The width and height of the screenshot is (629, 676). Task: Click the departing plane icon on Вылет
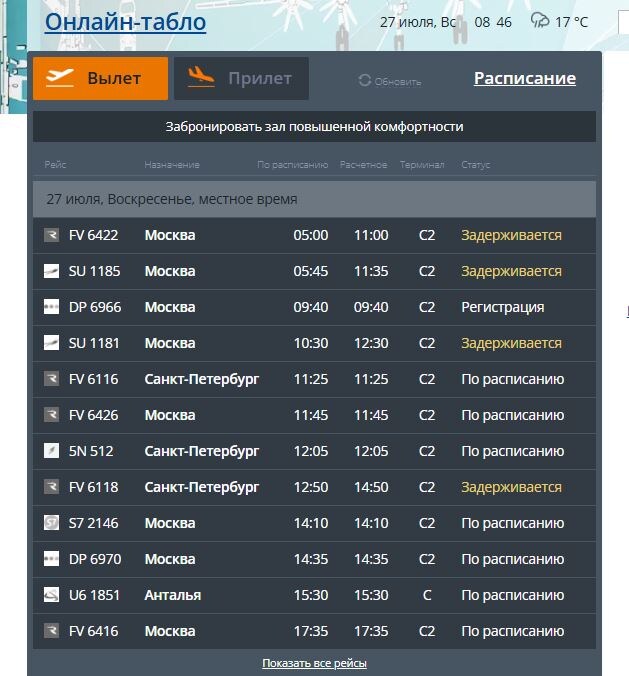pyautogui.click(x=59, y=78)
